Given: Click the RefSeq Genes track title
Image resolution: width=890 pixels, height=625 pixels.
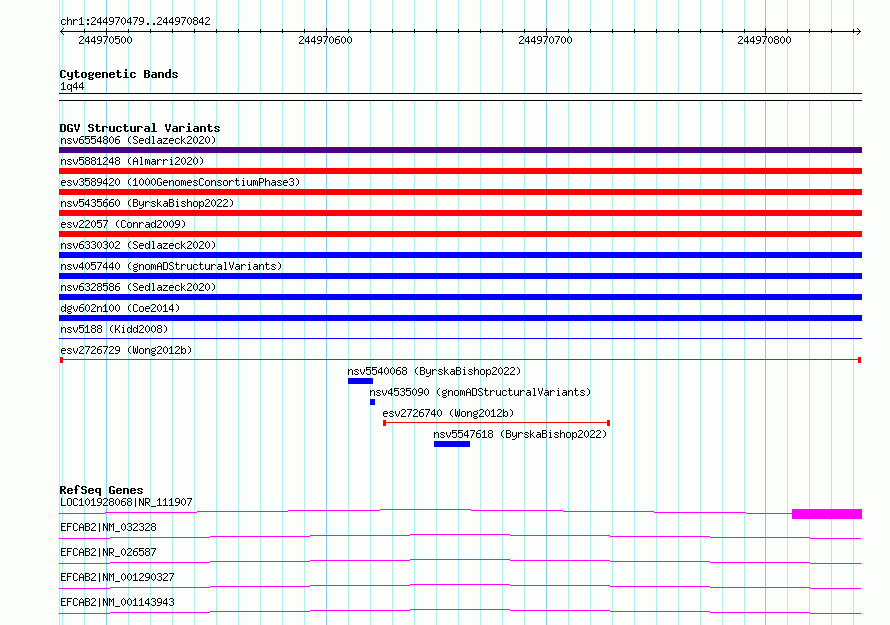Looking at the screenshot, I should point(102,490).
